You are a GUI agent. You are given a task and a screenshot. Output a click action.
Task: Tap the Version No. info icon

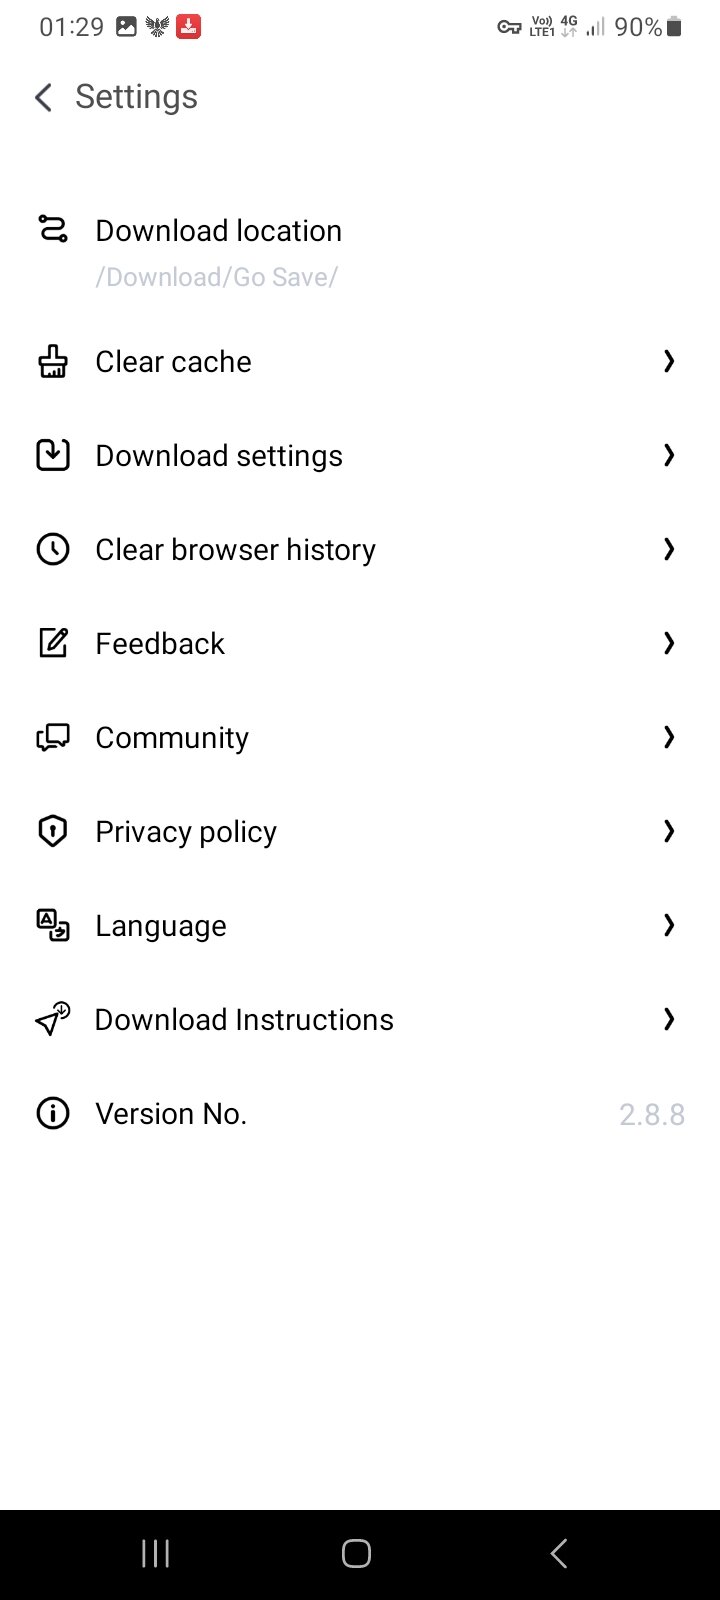point(52,1113)
